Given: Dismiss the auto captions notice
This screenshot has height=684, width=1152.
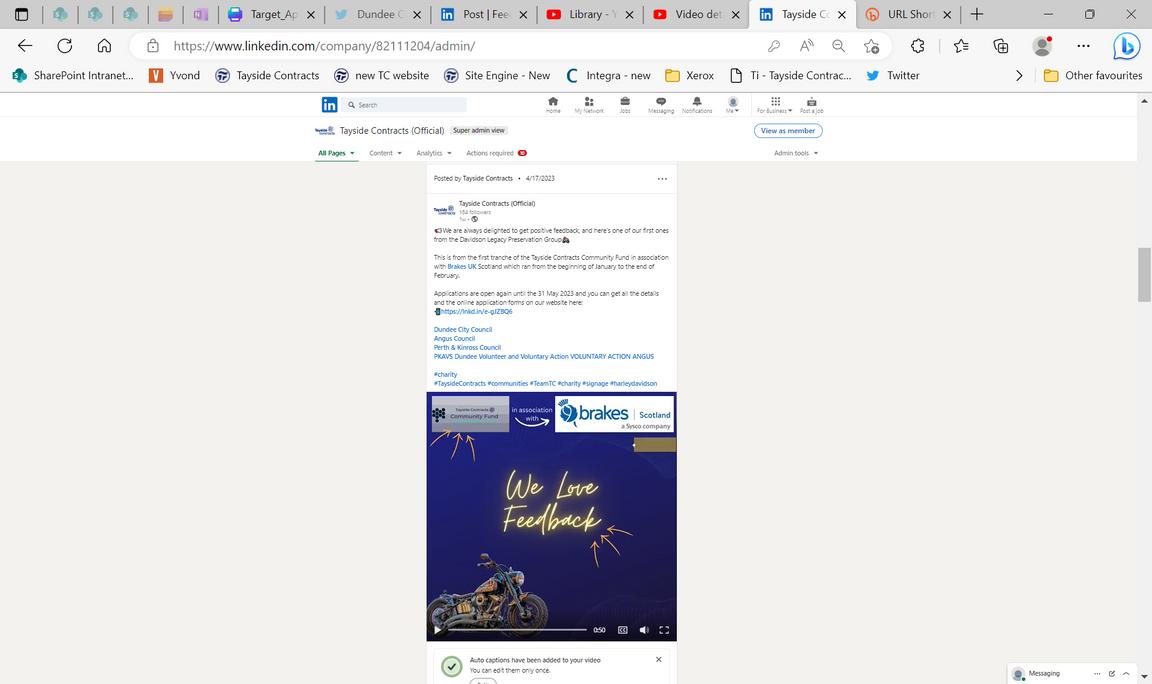Looking at the screenshot, I should coord(658,659).
